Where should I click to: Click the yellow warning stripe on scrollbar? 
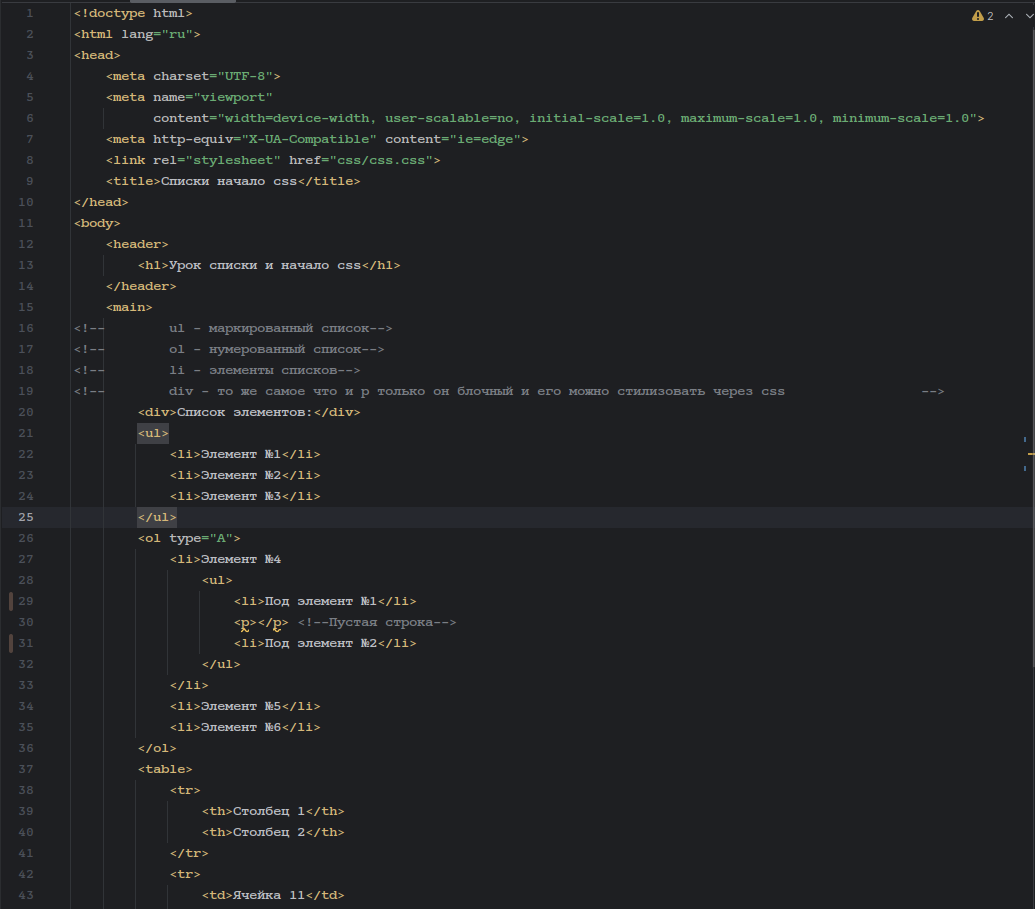tap(1030, 453)
